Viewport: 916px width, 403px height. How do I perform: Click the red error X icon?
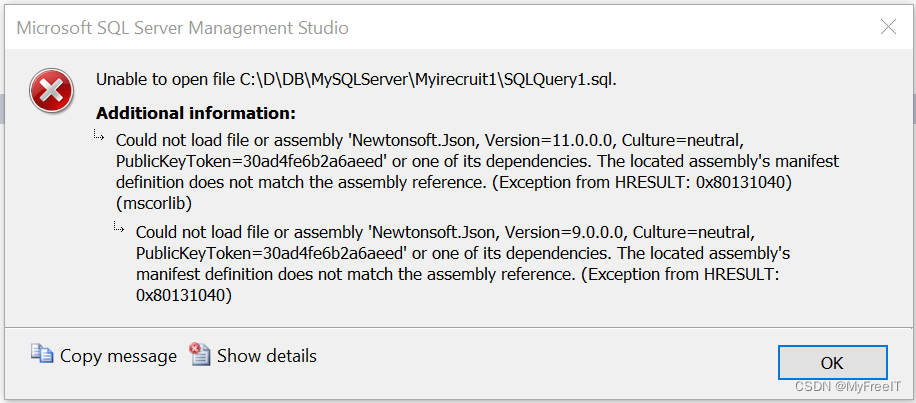click(x=51, y=91)
